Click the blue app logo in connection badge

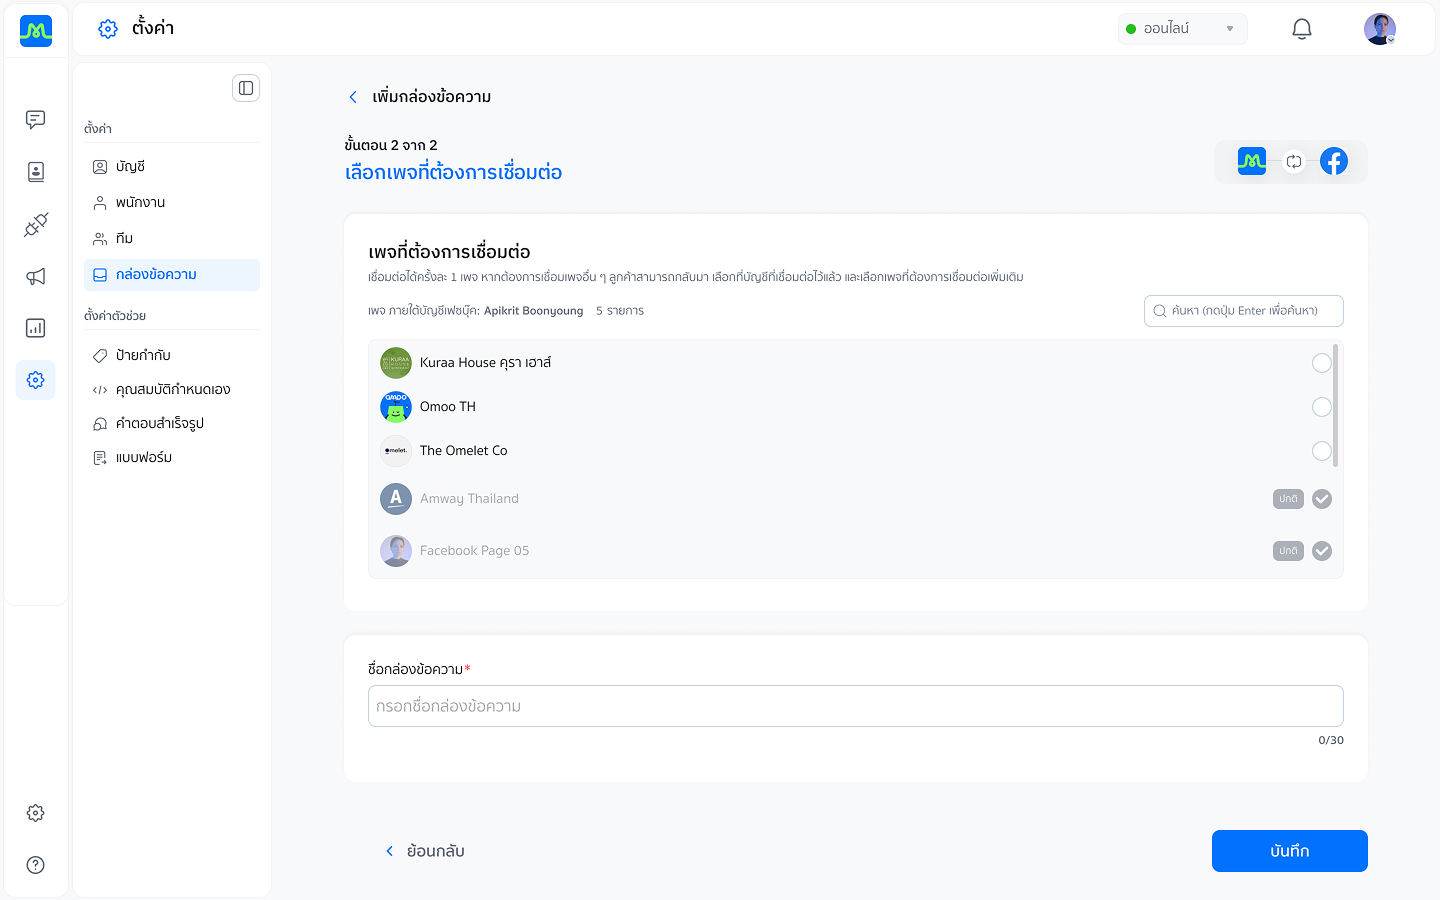[1252, 161]
